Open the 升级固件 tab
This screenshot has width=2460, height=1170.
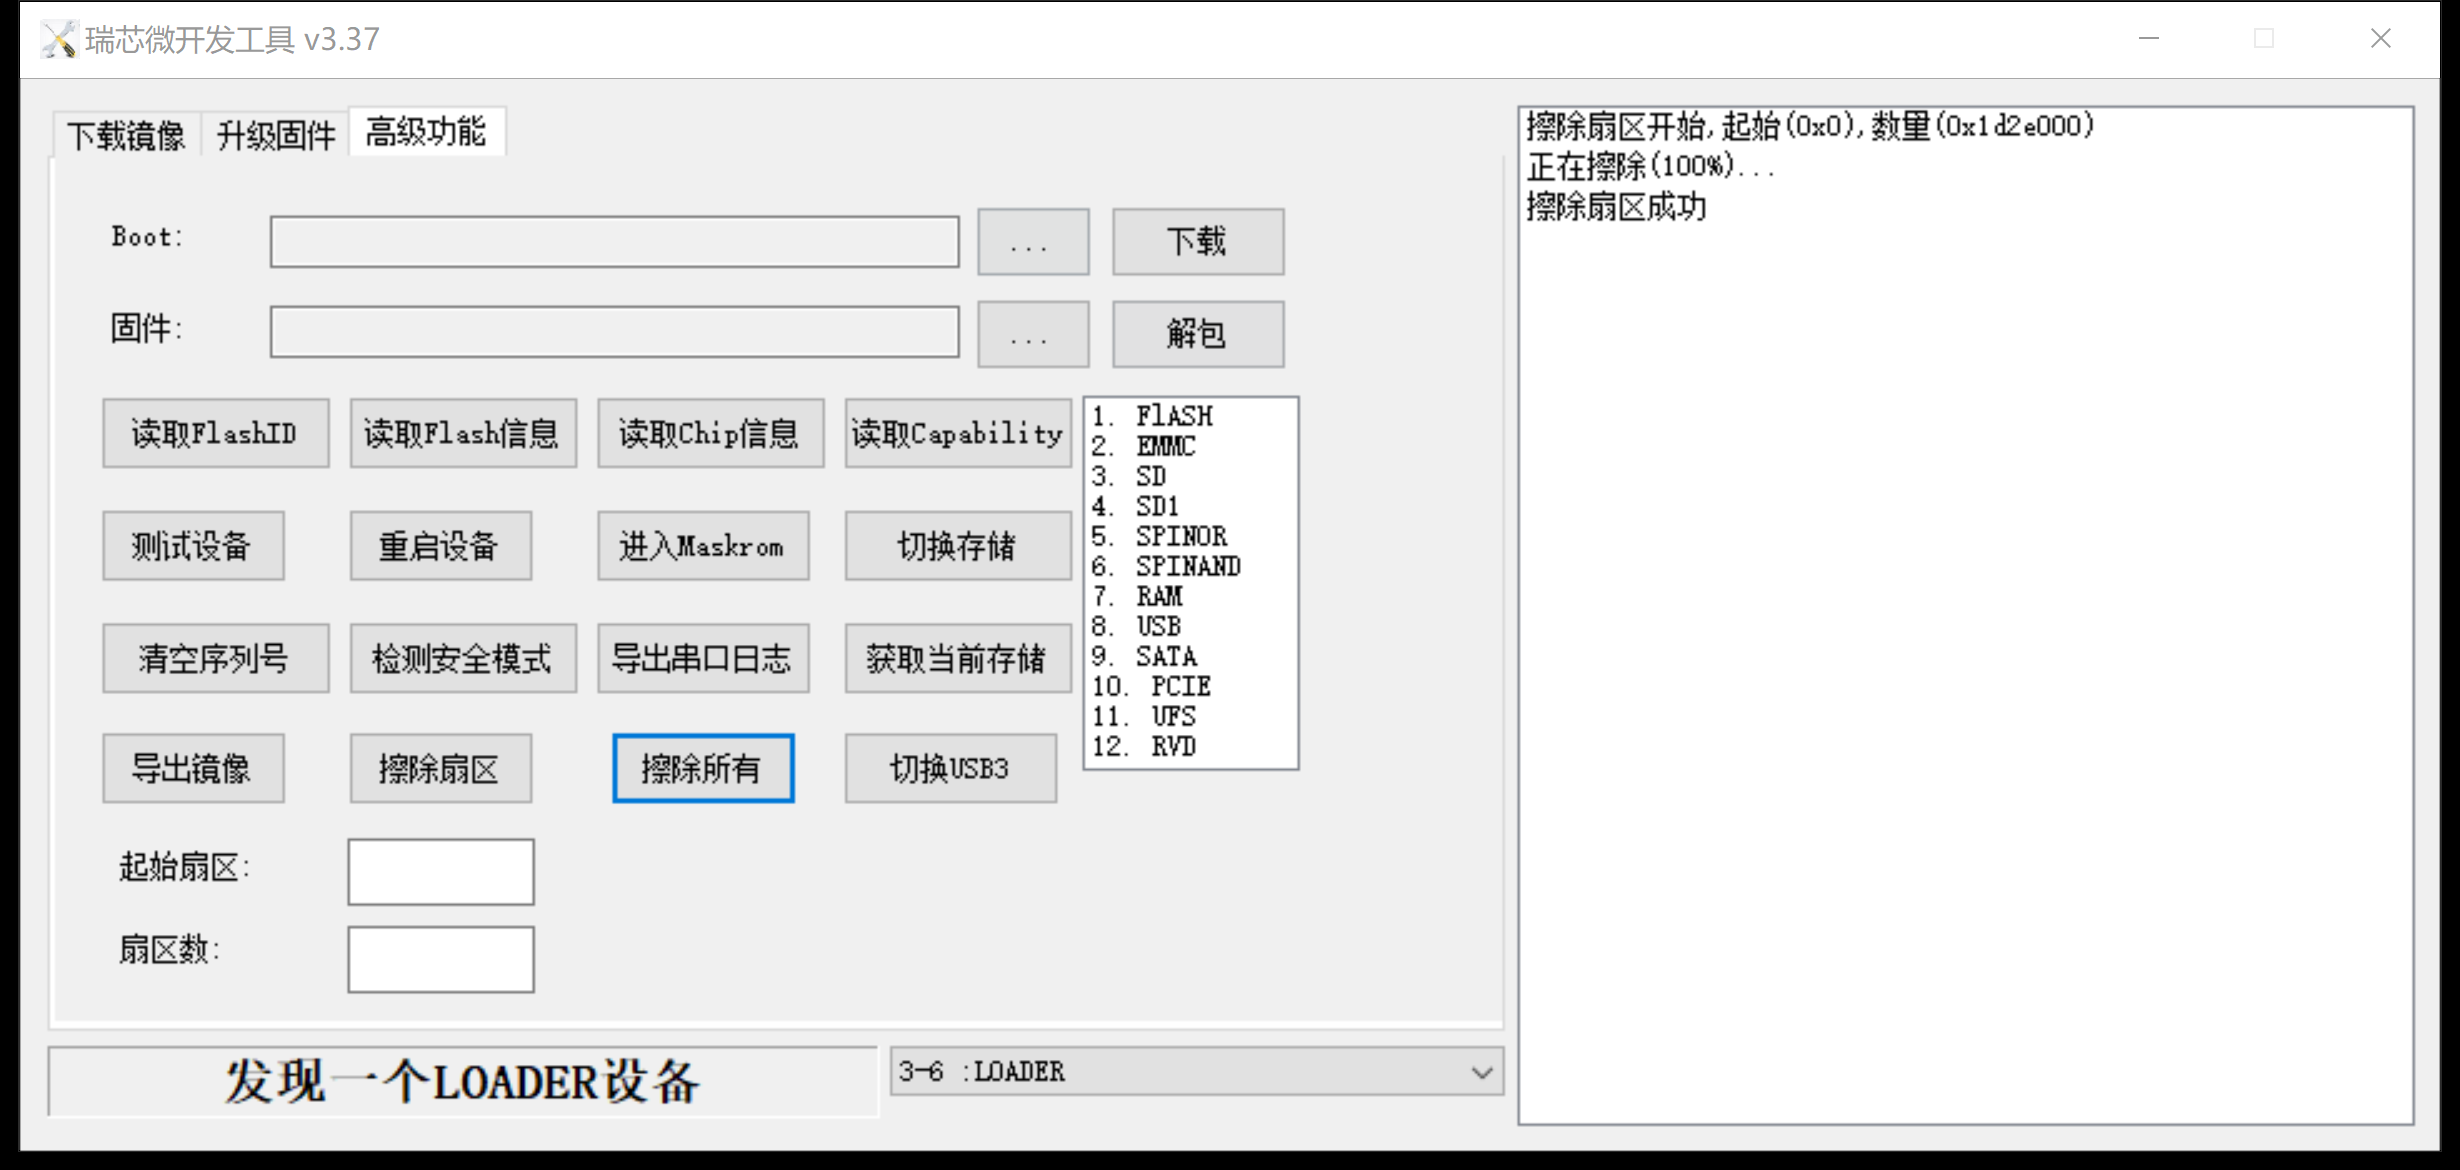click(275, 134)
